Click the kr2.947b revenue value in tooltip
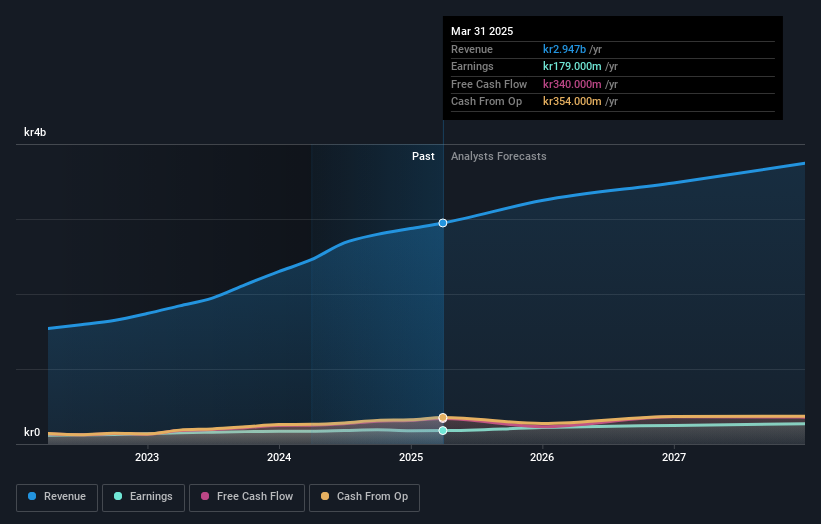 coord(564,49)
